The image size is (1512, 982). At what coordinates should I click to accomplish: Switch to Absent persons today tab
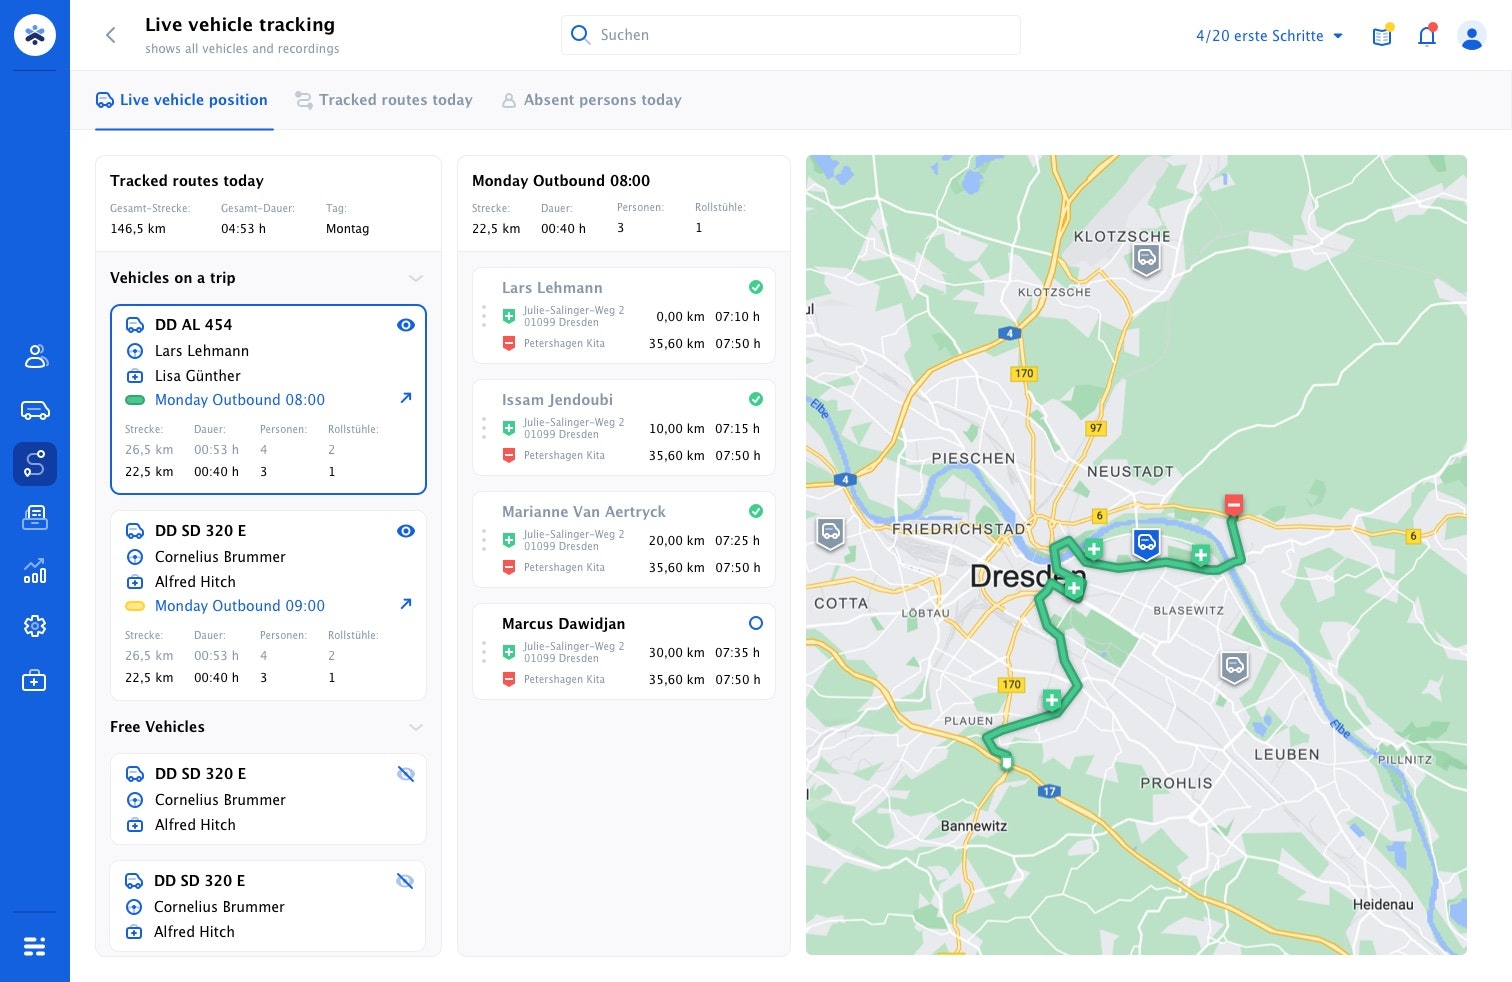pos(591,100)
